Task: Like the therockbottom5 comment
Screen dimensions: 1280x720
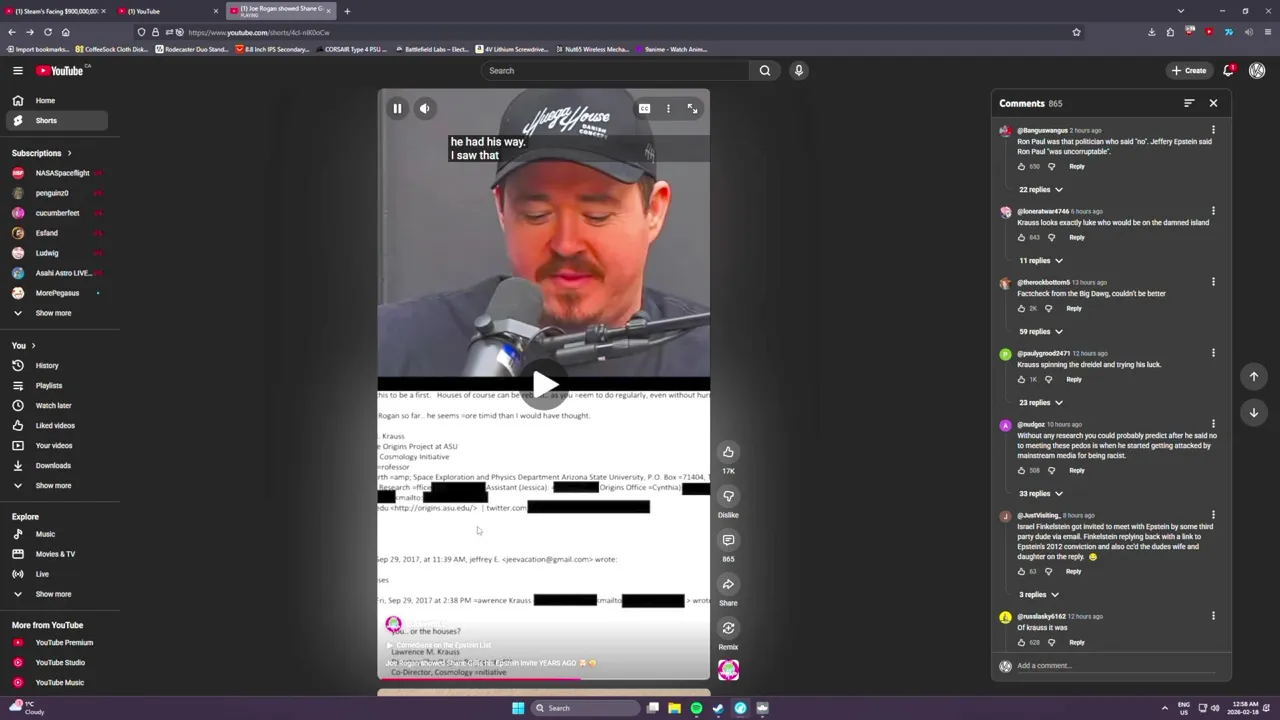Action: (1021, 308)
